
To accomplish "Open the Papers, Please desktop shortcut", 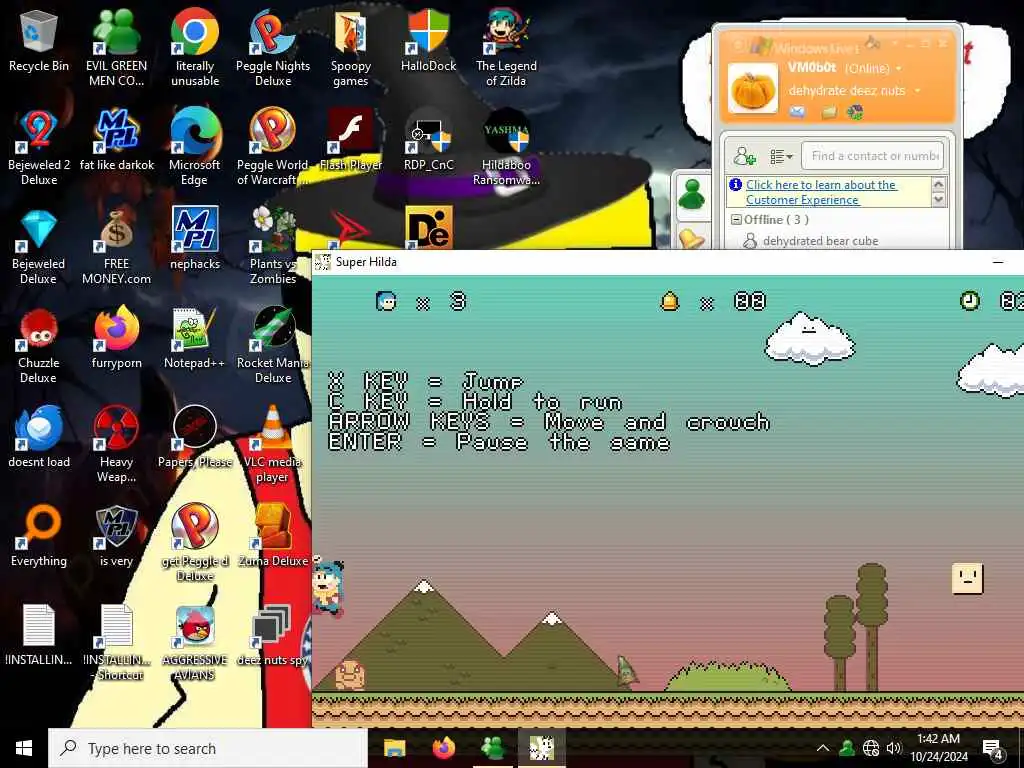I will [x=195, y=437].
